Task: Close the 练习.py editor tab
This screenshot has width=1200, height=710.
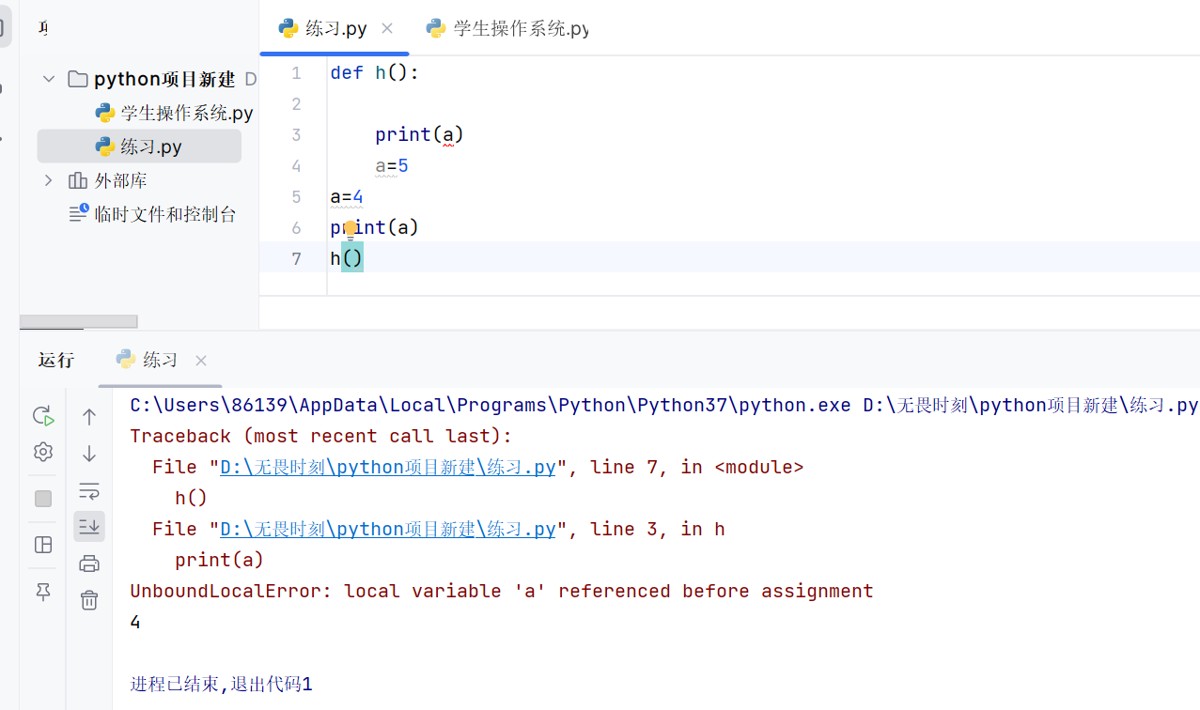Action: point(388,29)
